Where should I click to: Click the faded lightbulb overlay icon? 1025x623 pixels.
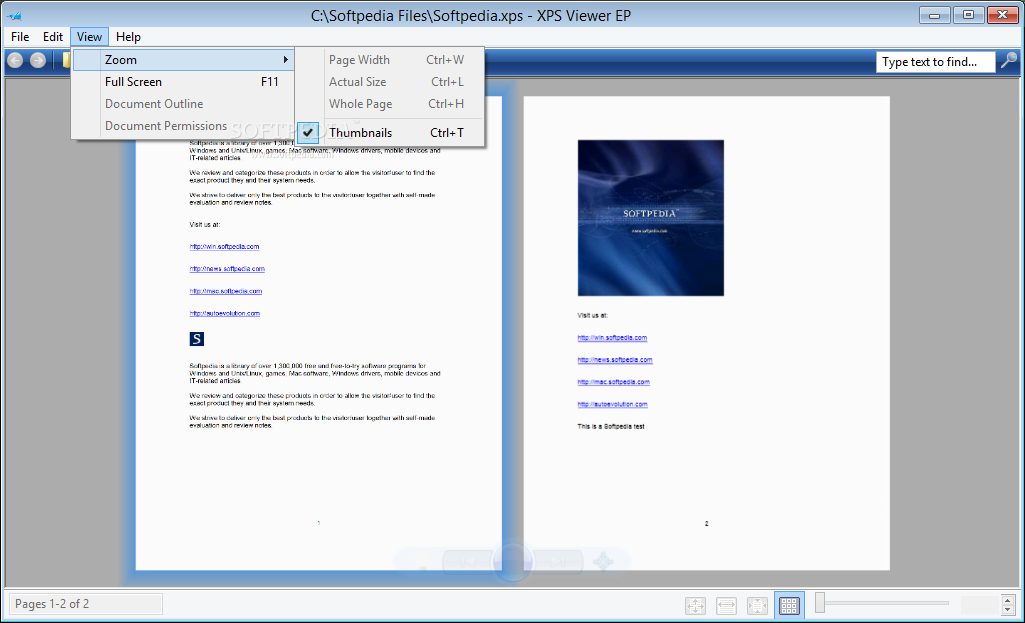tap(422, 561)
